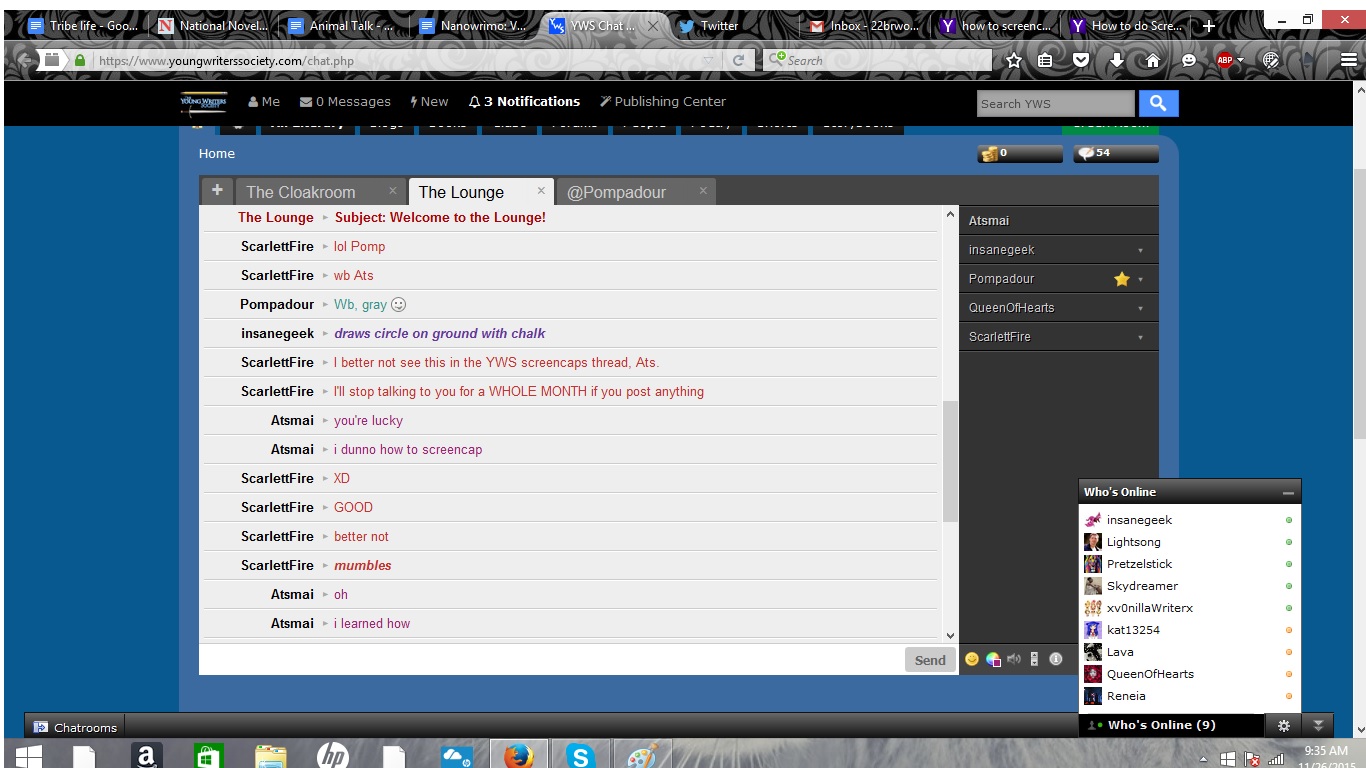This screenshot has width=1366, height=768.
Task: Click the chat message input field
Action: point(551,659)
